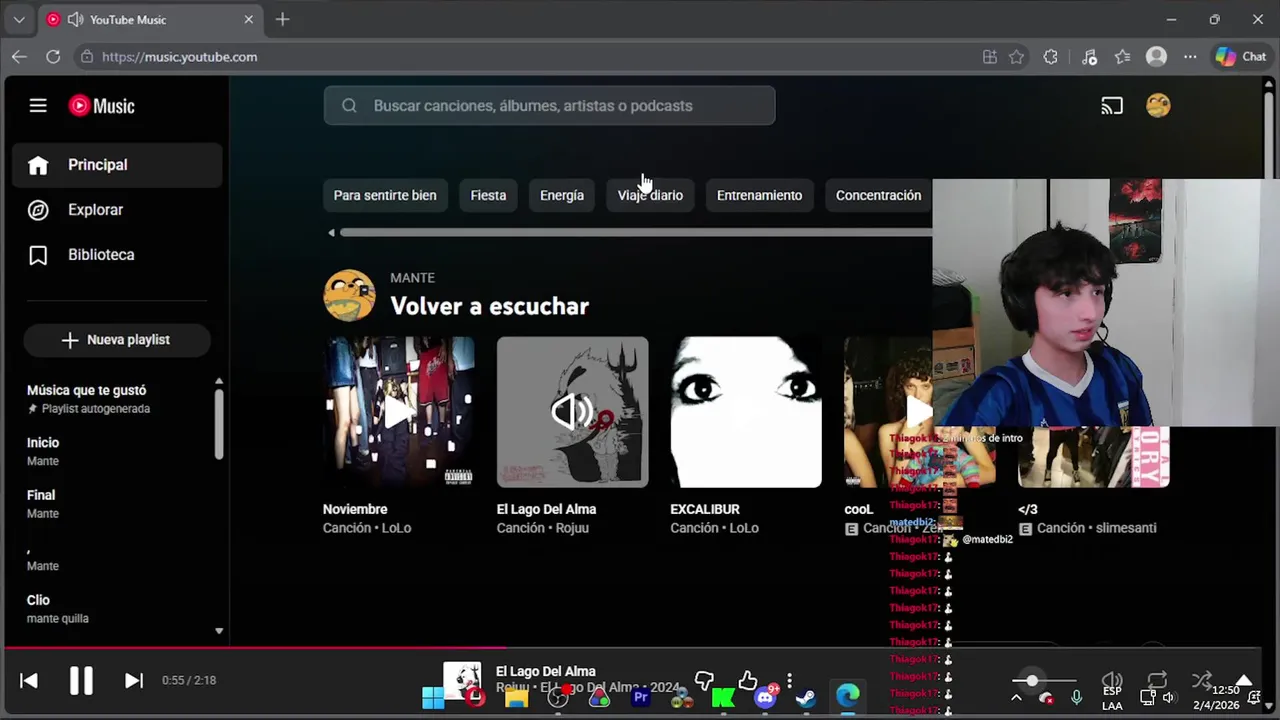Screen dimensions: 1280x720
Task: Open the Edge extensions icon
Action: [1050, 57]
